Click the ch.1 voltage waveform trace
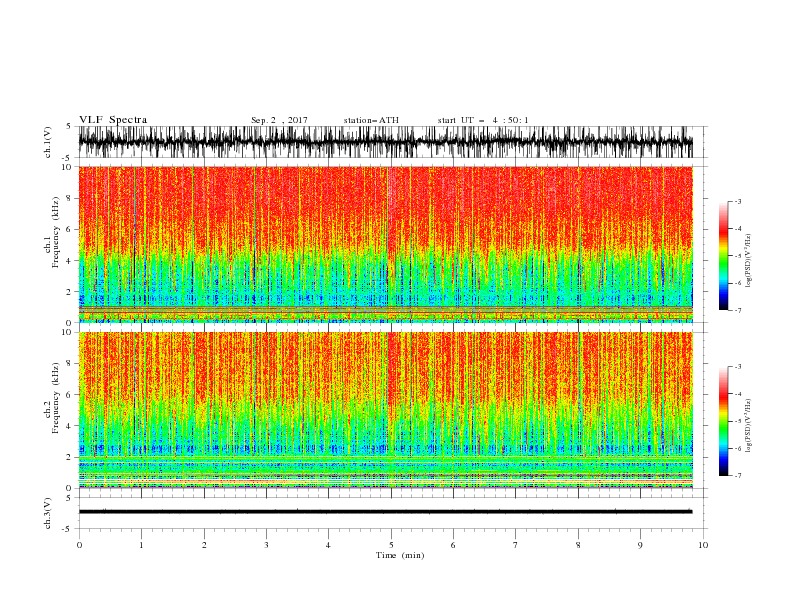Viewport: 792px width, 612px height. [x=385, y=142]
